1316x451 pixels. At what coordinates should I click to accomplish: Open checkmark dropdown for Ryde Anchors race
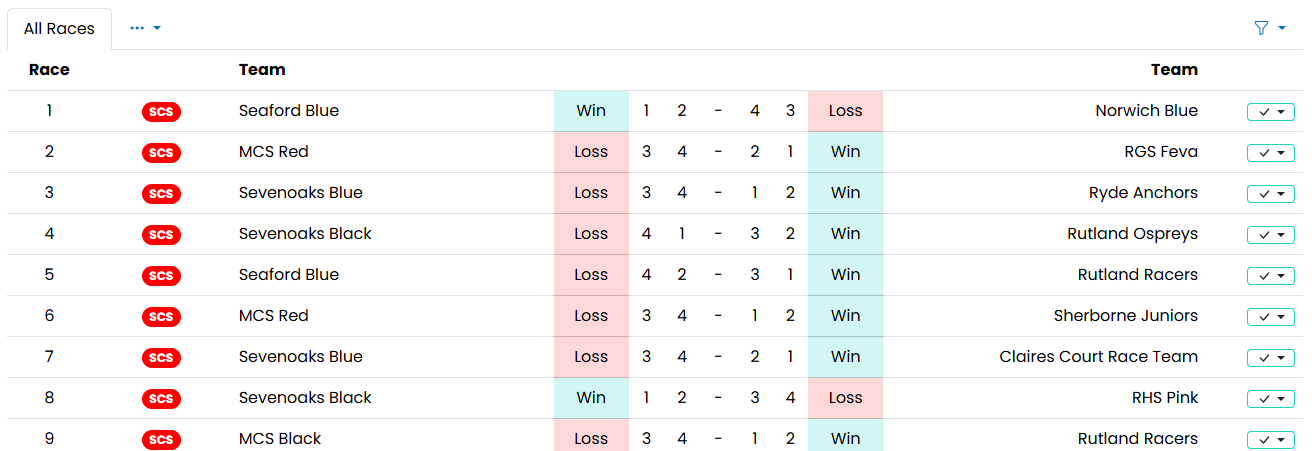[1270, 194]
